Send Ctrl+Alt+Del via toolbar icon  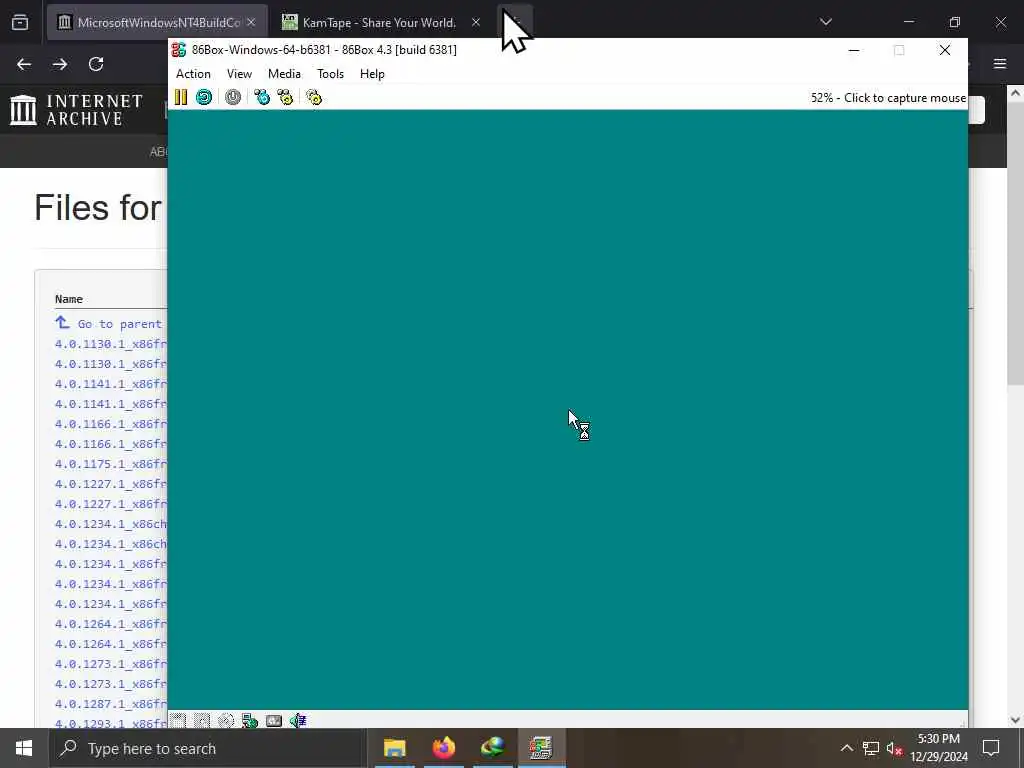[x=262, y=97]
